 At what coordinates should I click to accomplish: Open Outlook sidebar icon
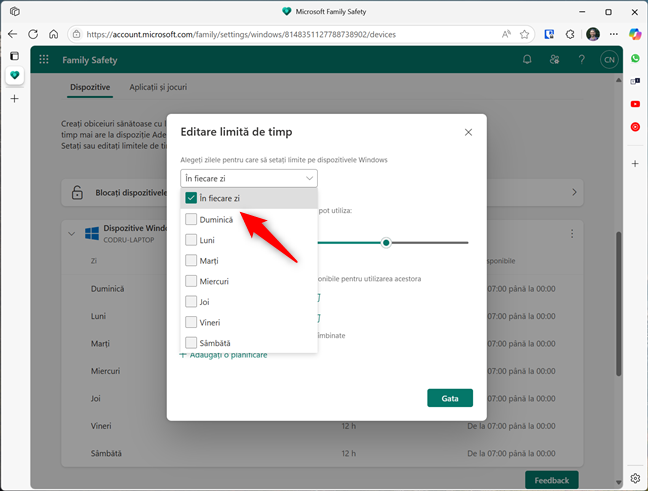point(635,81)
